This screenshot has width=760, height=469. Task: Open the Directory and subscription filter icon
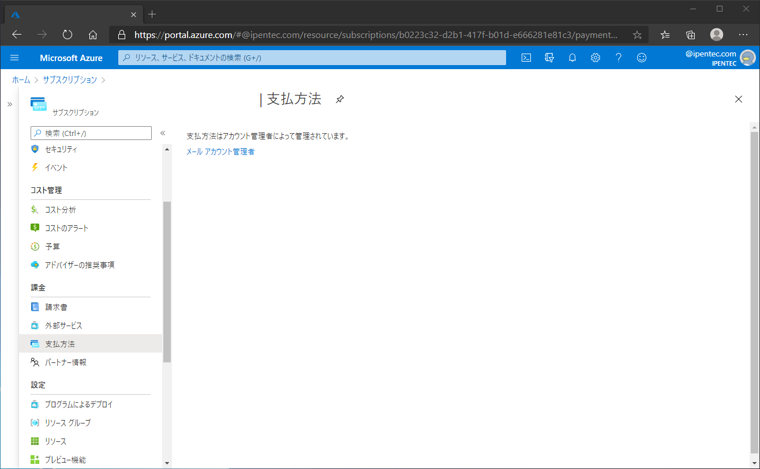tap(549, 58)
